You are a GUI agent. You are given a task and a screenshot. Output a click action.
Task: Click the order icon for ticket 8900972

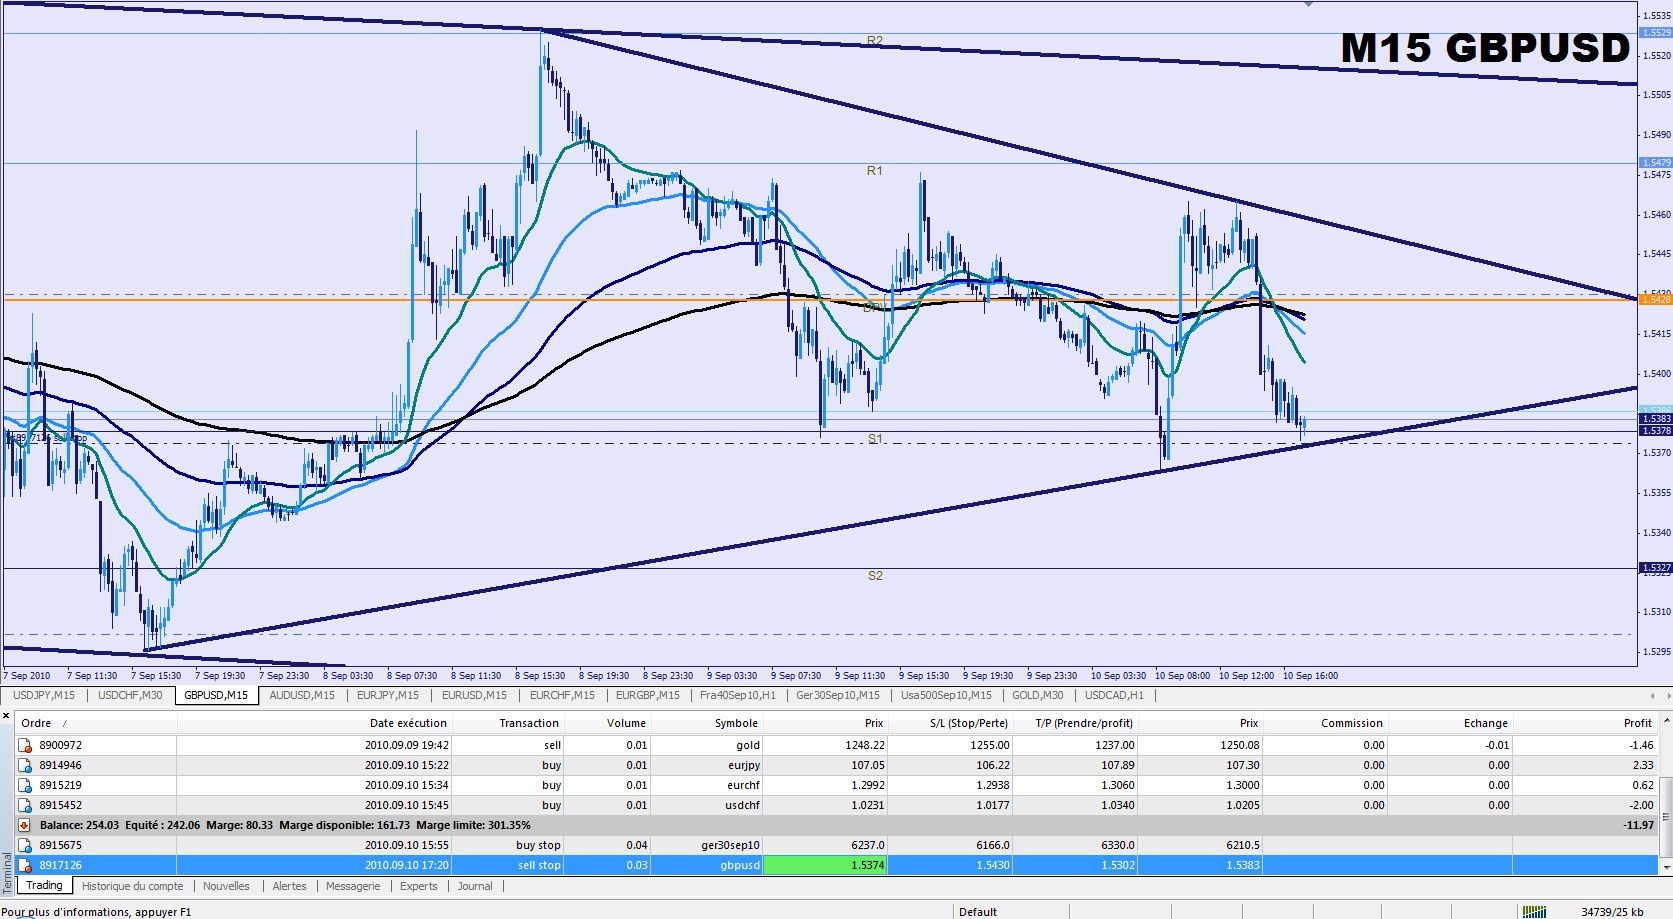(25, 745)
